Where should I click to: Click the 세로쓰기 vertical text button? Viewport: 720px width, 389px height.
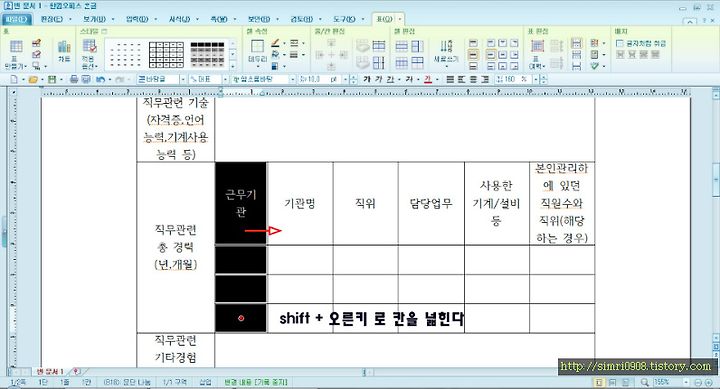tap(446, 53)
